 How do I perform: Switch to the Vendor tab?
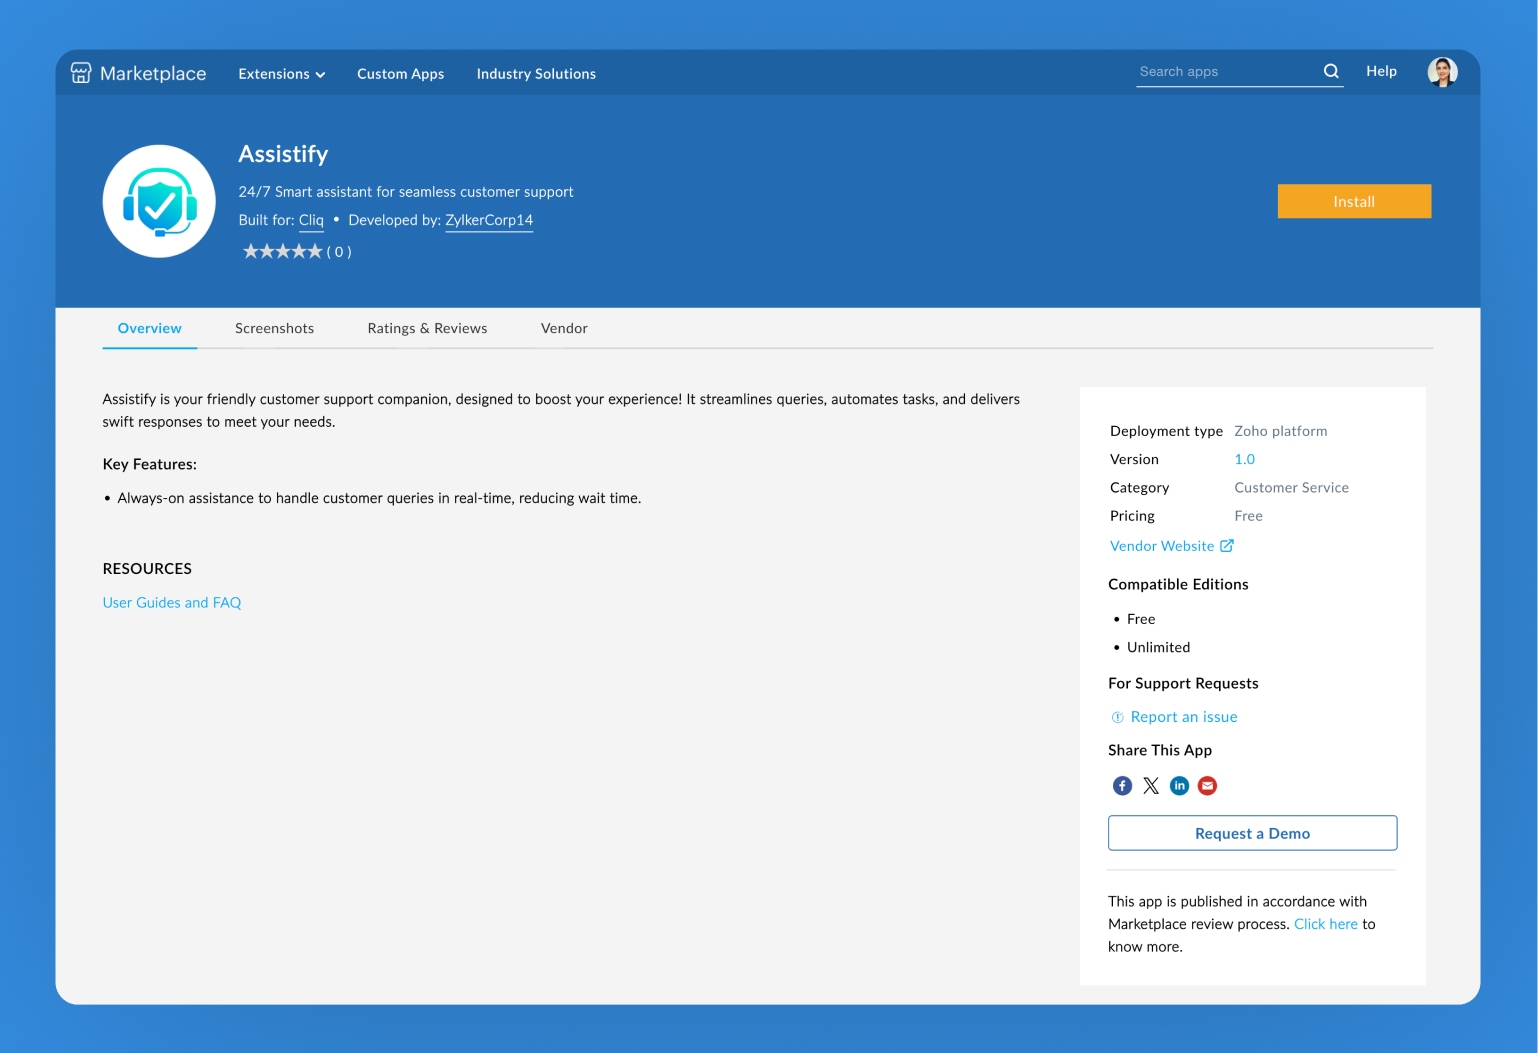pyautogui.click(x=564, y=328)
